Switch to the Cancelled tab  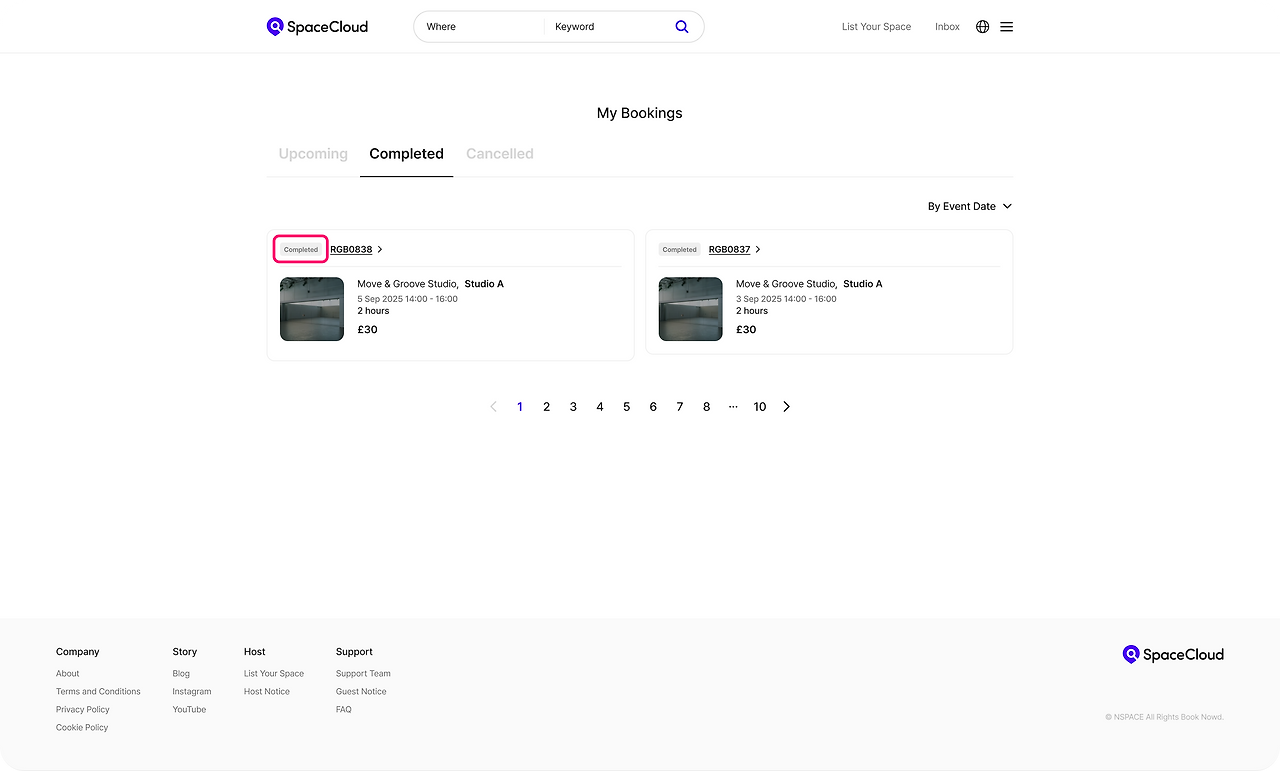(x=500, y=154)
